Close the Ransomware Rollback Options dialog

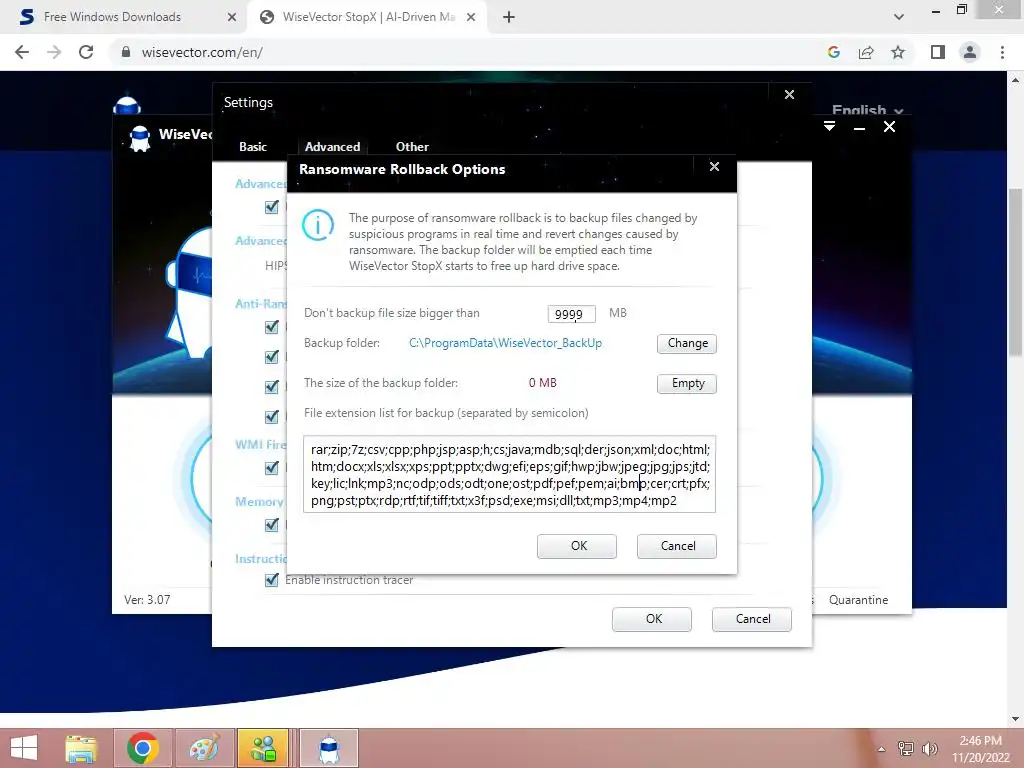[714, 167]
